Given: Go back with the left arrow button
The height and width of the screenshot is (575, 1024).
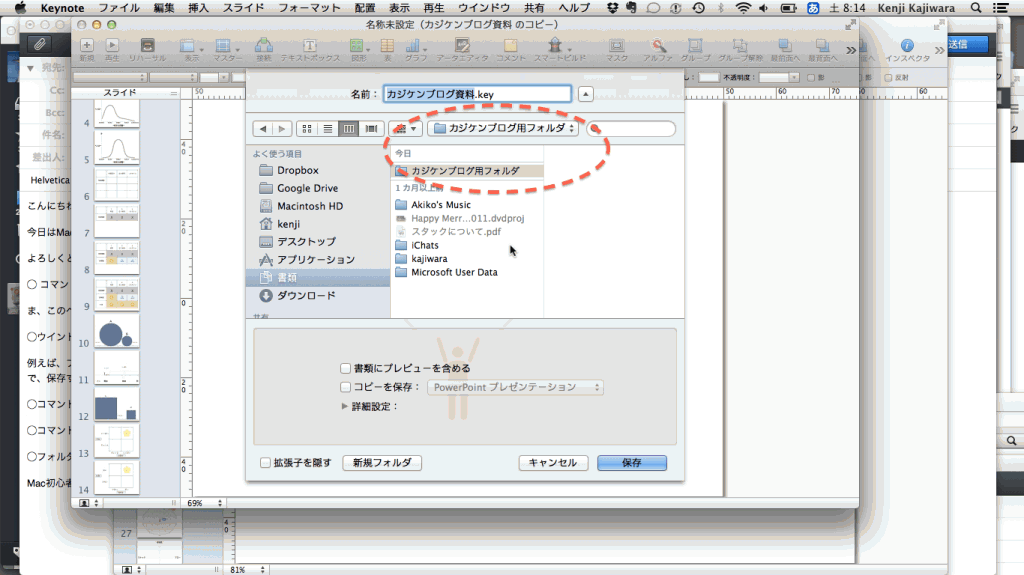Looking at the screenshot, I should pos(263,129).
